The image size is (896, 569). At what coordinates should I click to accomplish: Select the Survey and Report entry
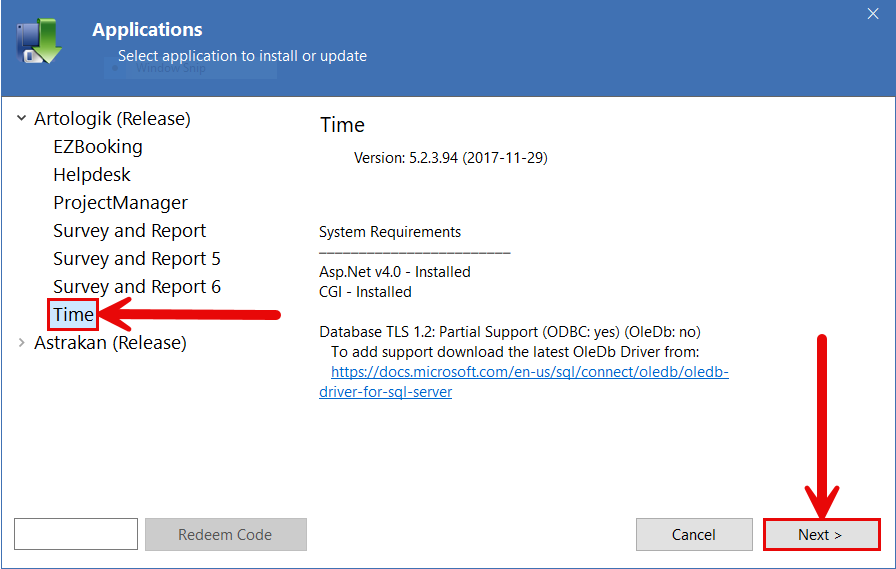[129, 231]
